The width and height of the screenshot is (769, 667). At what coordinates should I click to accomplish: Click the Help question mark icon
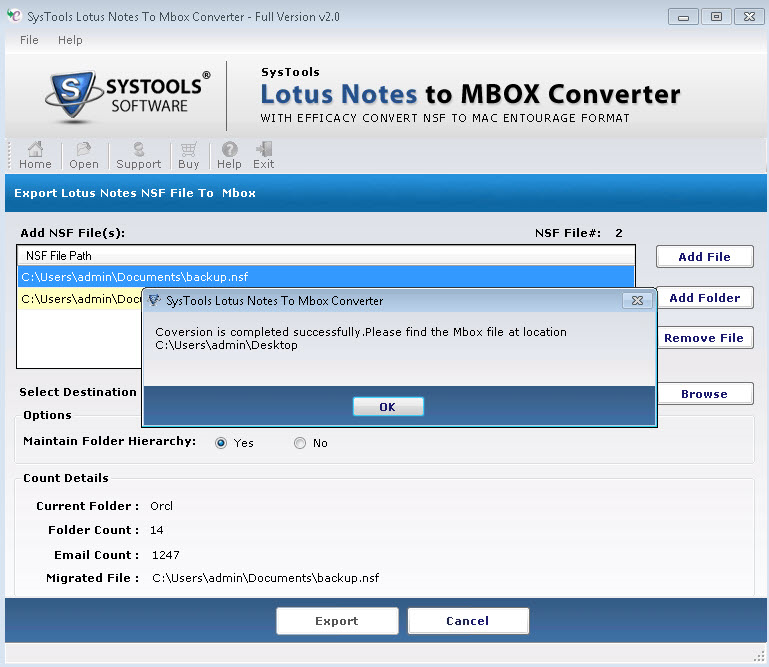(229, 155)
